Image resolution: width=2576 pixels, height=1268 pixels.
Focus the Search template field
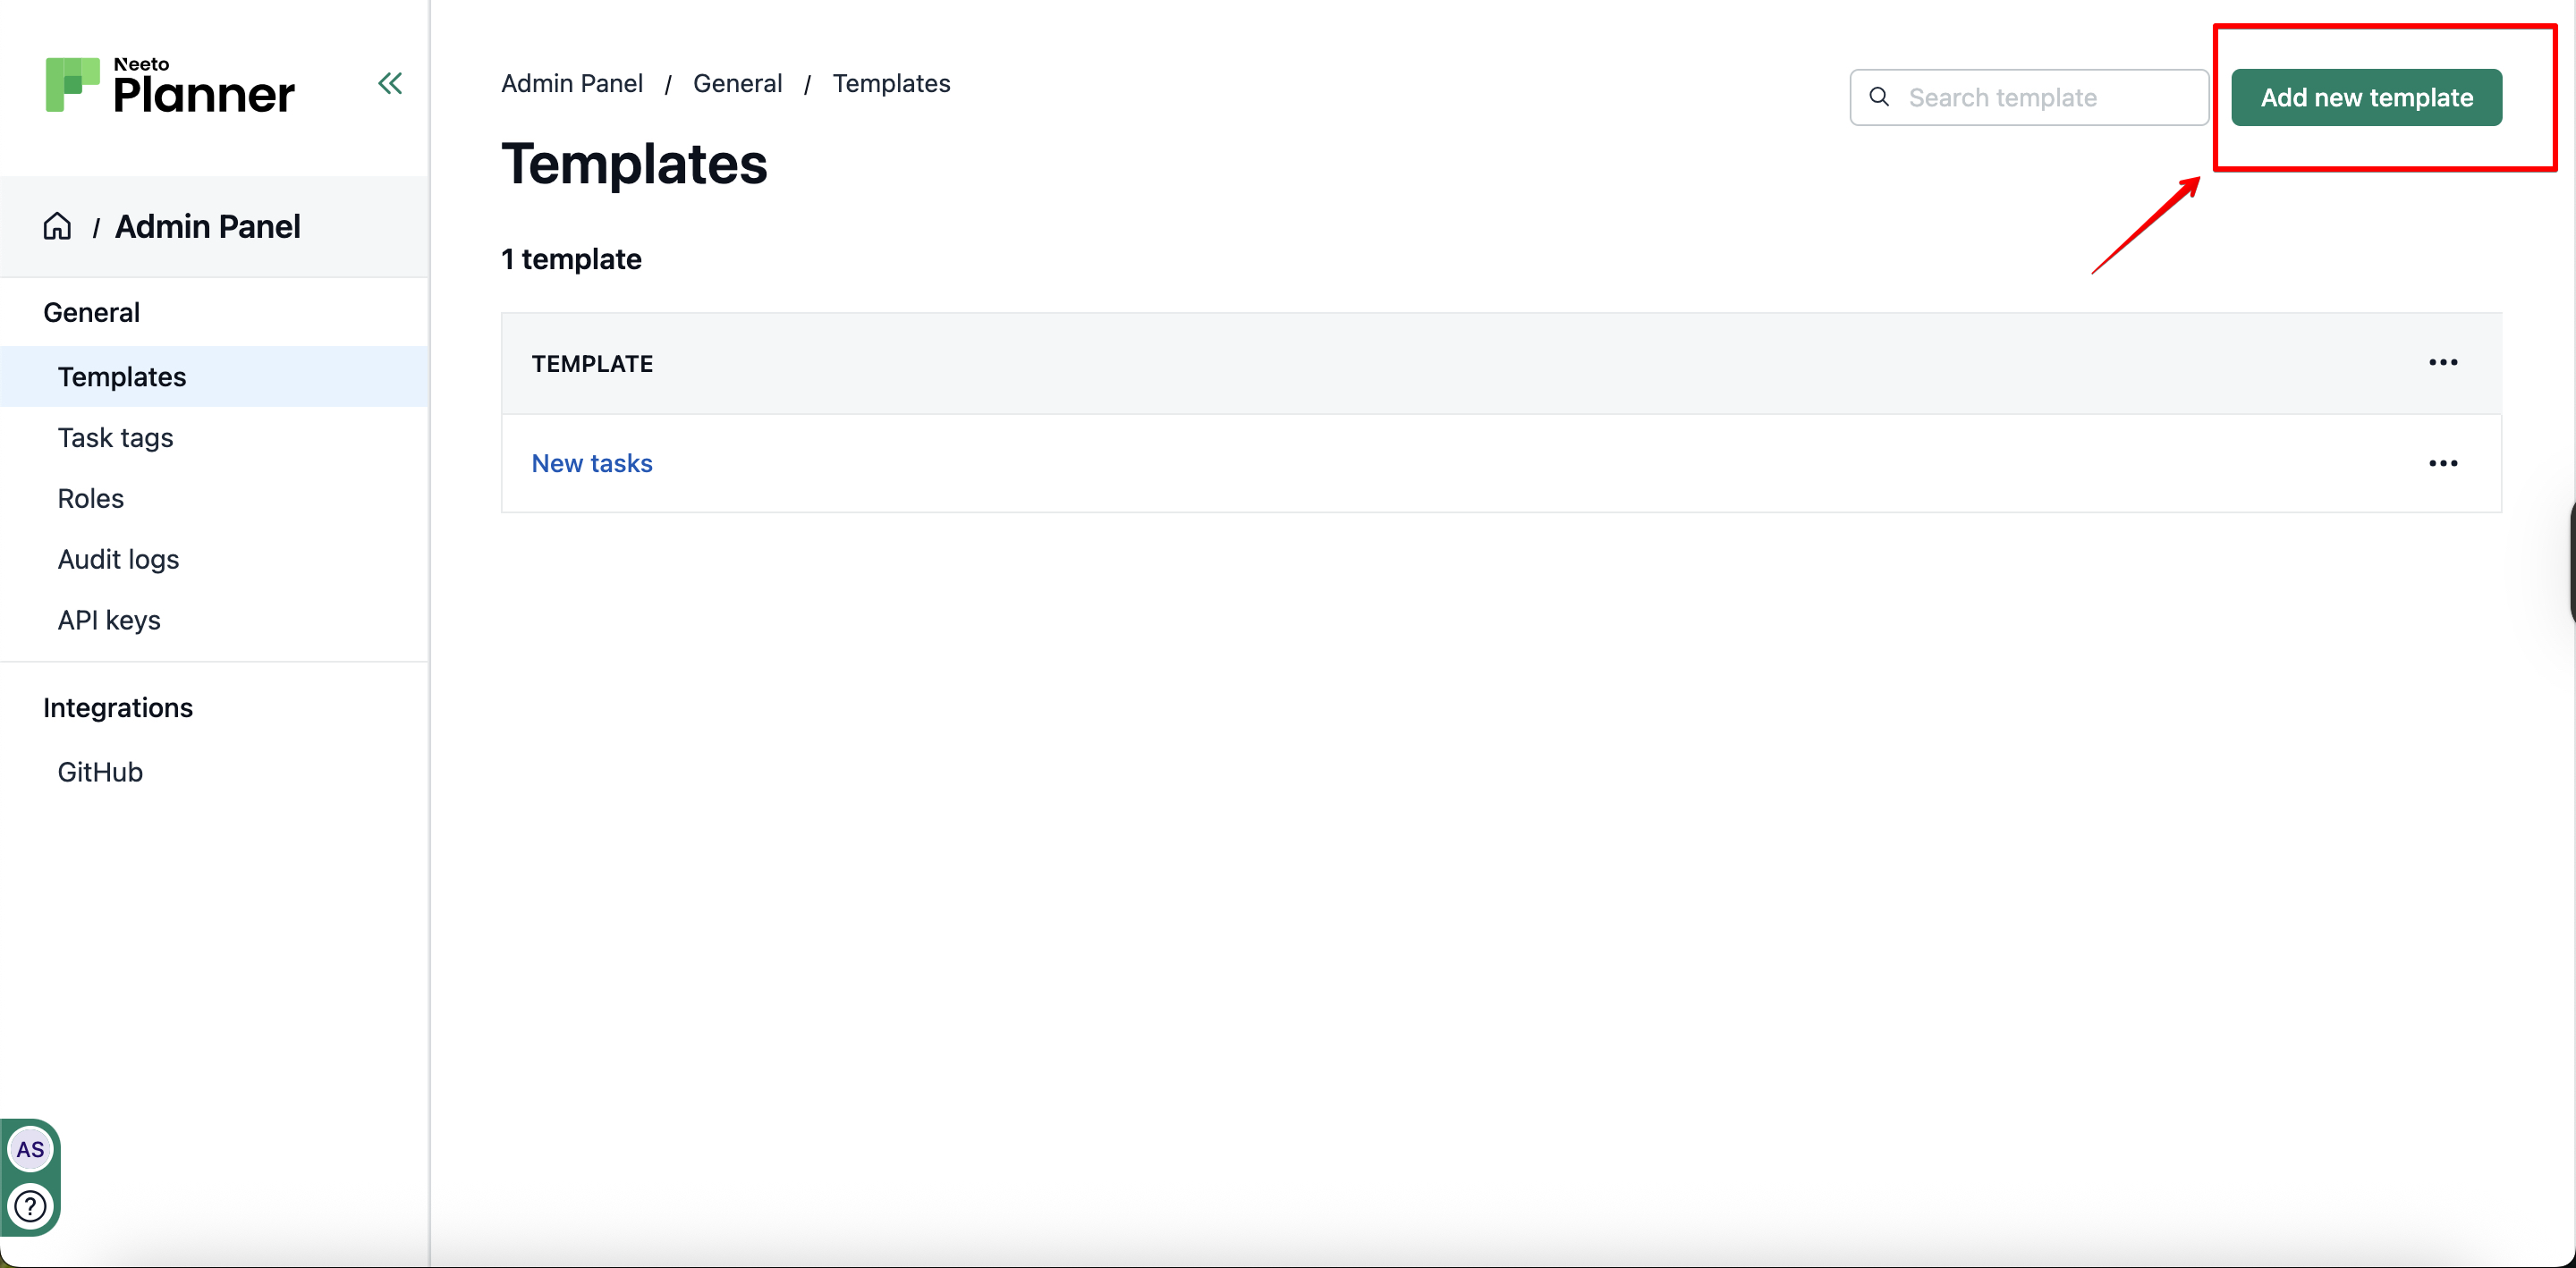(2029, 97)
